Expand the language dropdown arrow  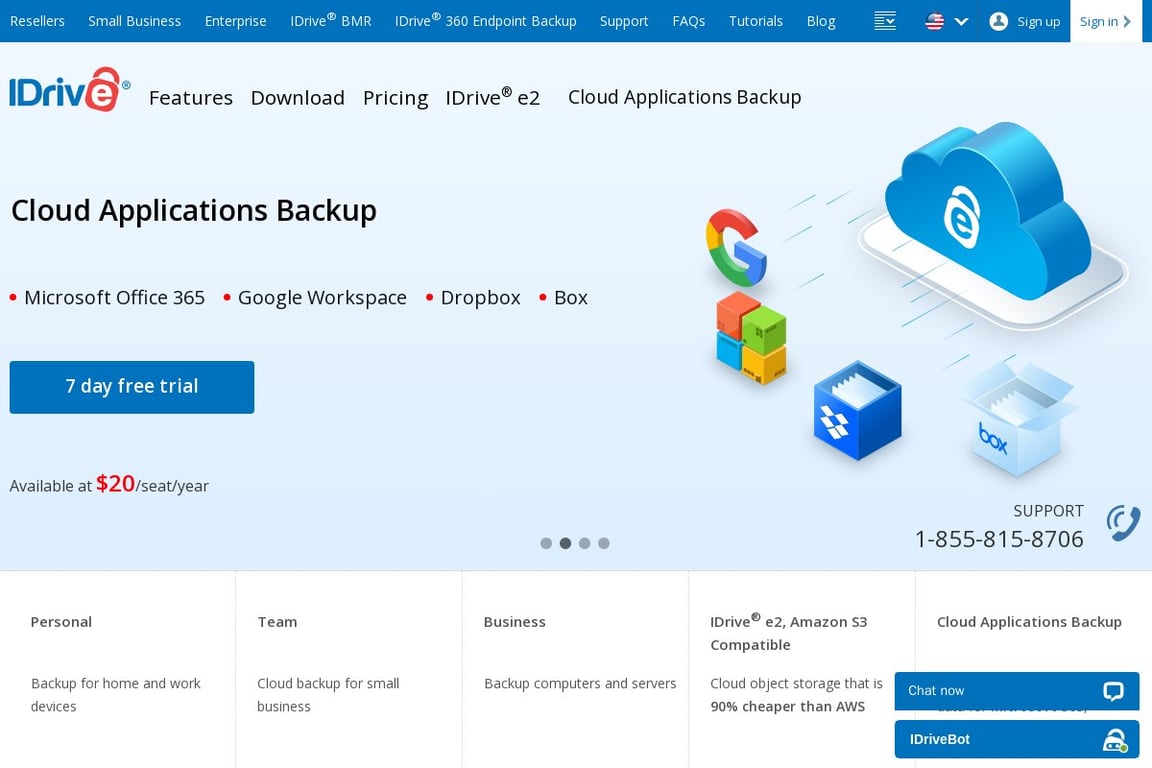click(961, 22)
